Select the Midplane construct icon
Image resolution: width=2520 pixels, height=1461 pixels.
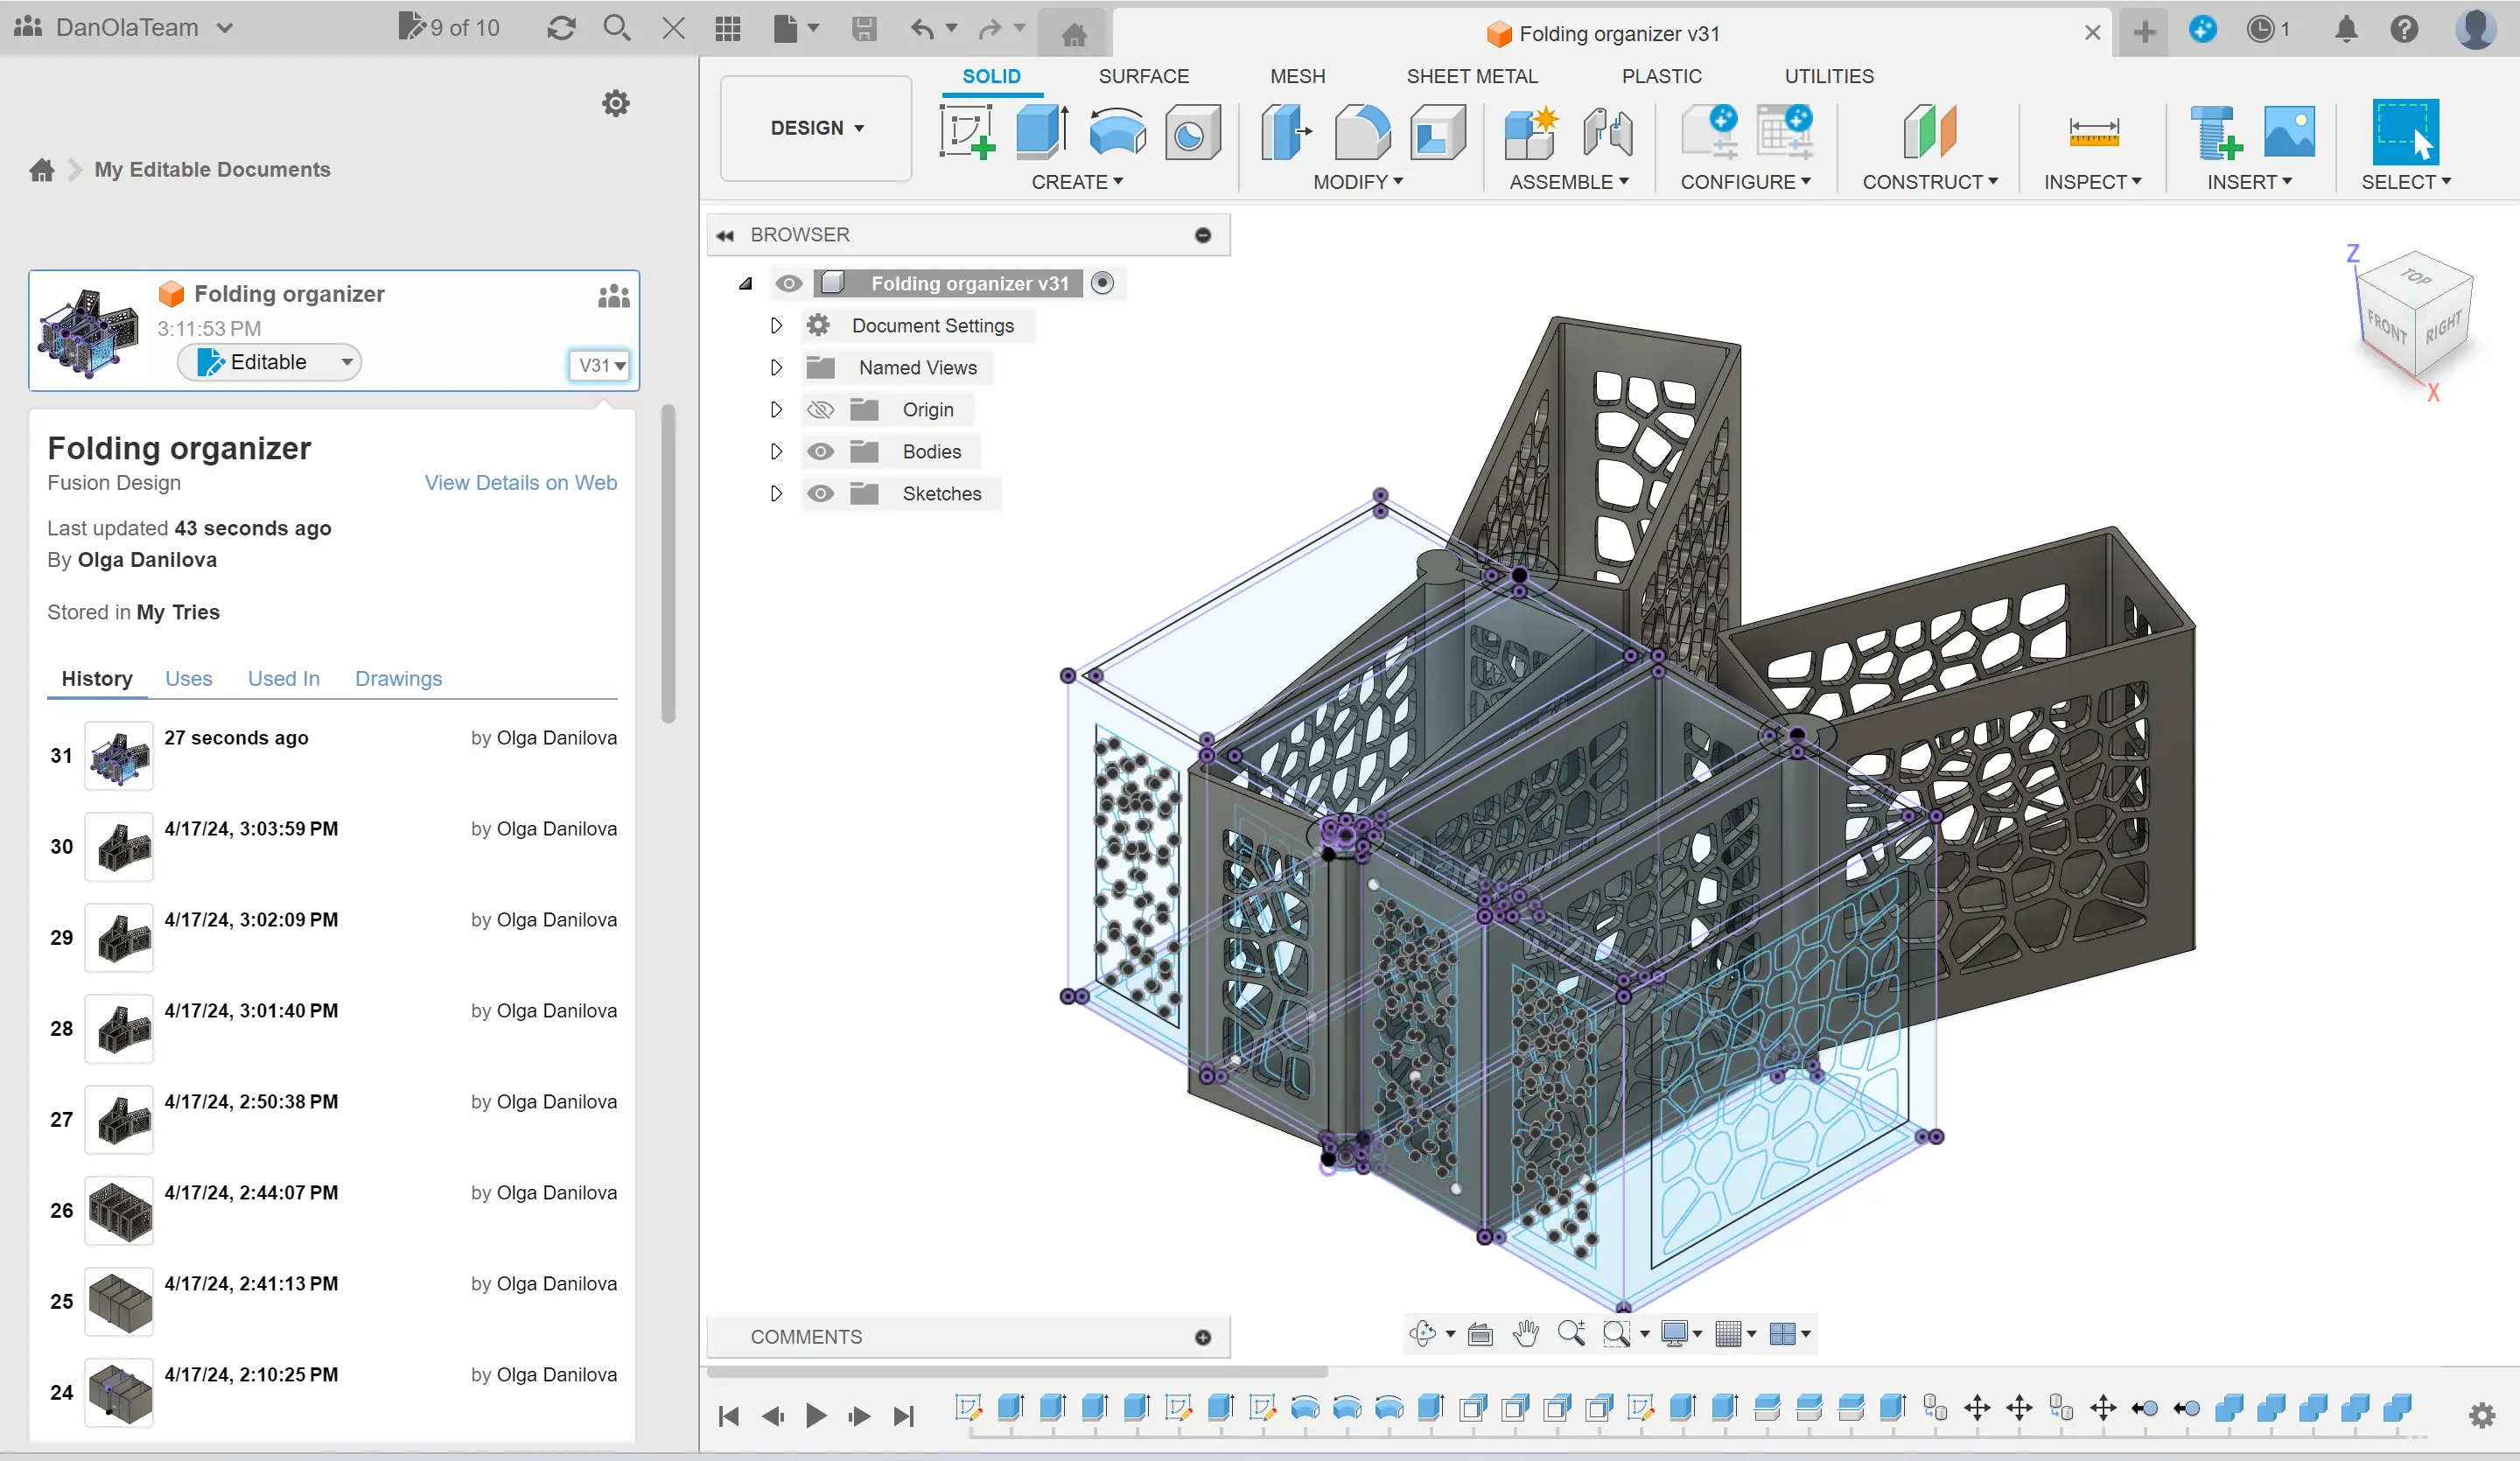pos(1929,131)
